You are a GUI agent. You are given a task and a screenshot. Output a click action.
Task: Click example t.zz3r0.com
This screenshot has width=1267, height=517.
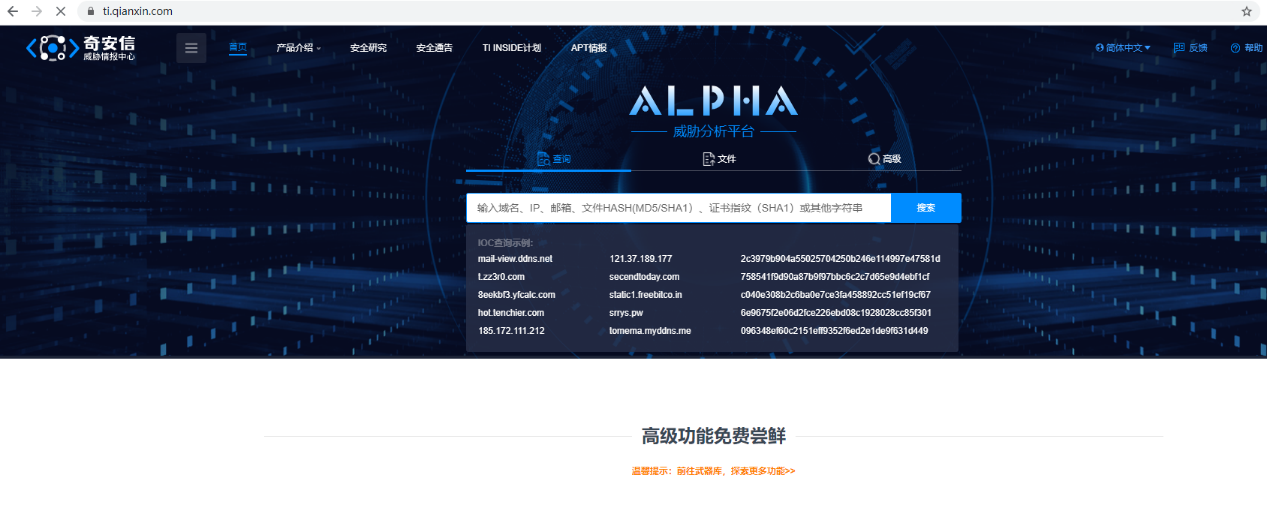(x=501, y=277)
